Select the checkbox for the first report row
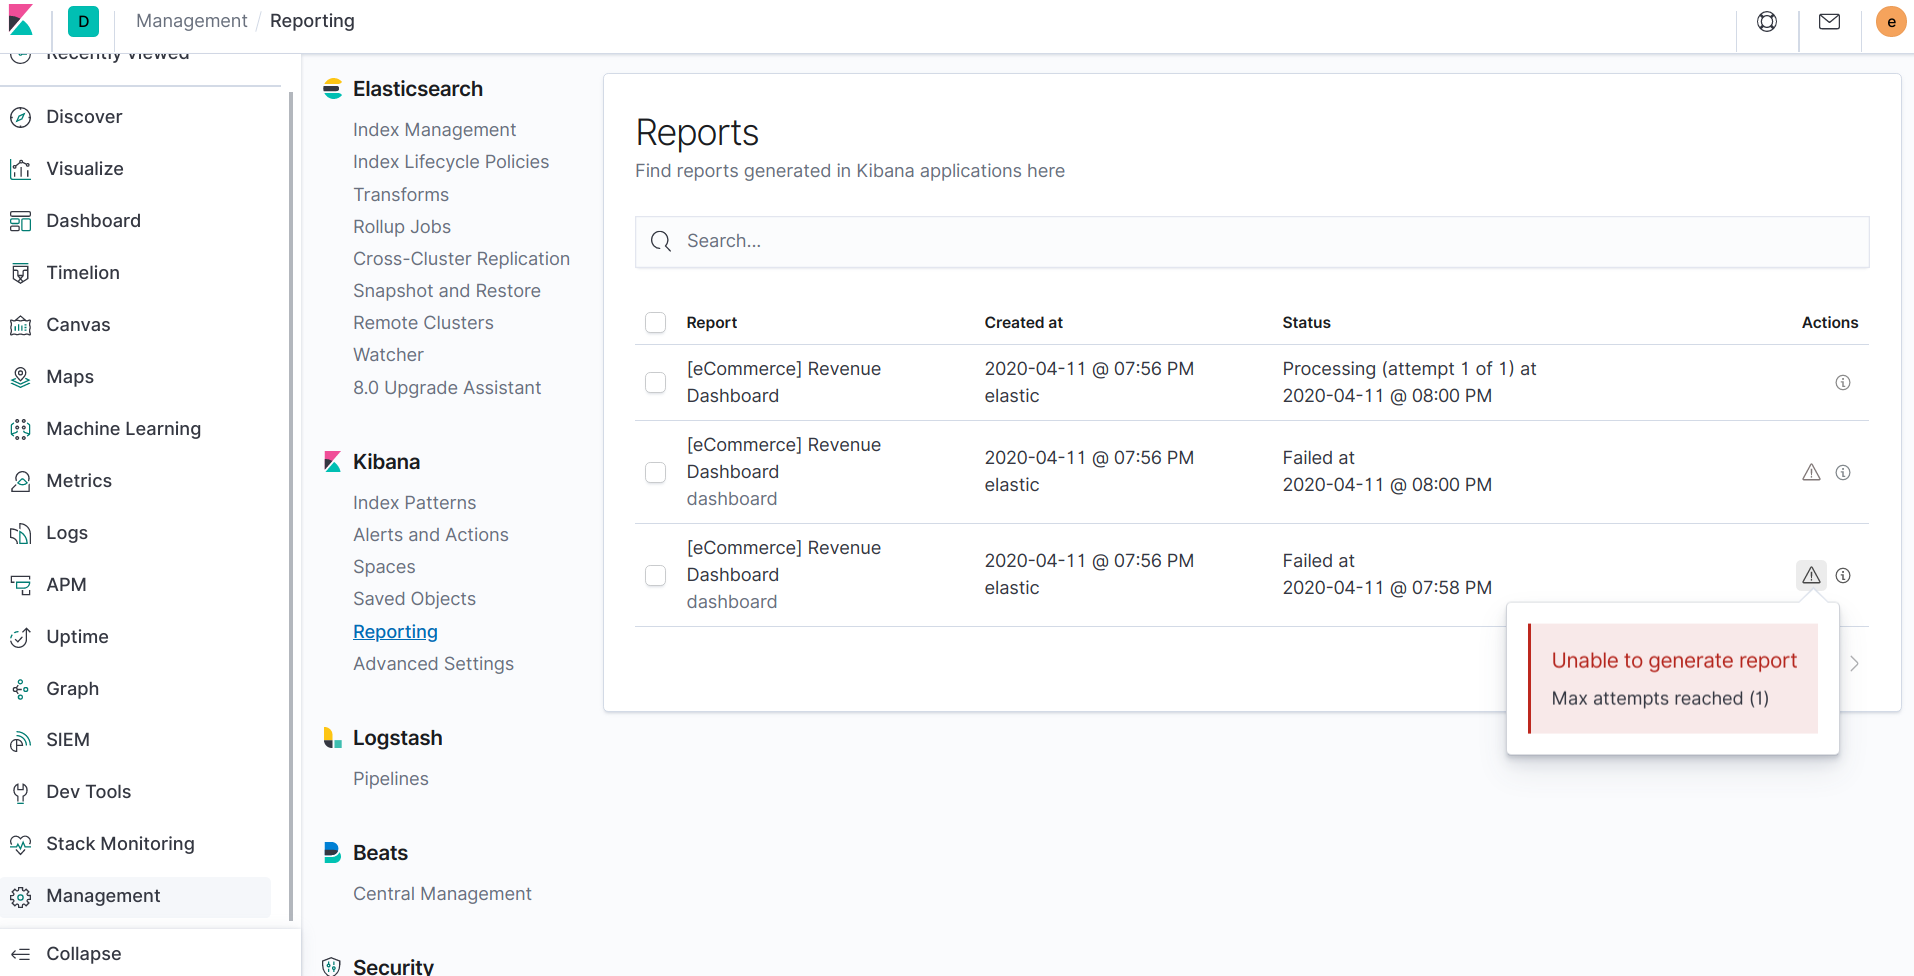Image resolution: width=1914 pixels, height=976 pixels. 656,382
